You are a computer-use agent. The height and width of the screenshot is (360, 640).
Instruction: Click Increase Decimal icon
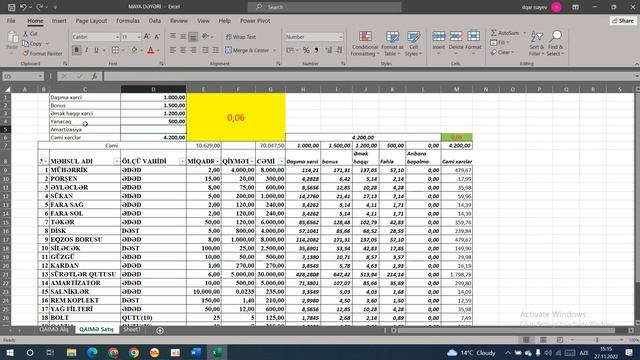(x=329, y=50)
